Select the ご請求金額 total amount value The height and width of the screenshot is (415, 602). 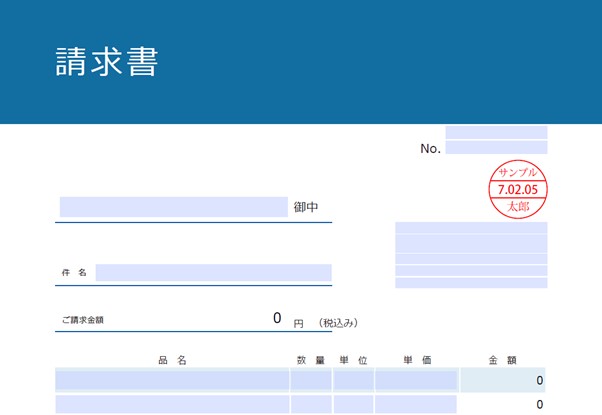pos(277,319)
